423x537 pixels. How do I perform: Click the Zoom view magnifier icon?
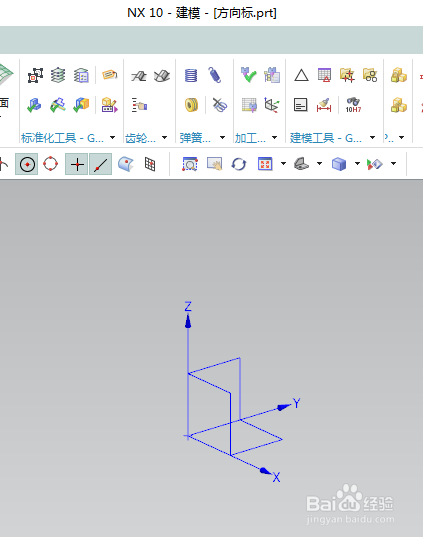point(190,164)
